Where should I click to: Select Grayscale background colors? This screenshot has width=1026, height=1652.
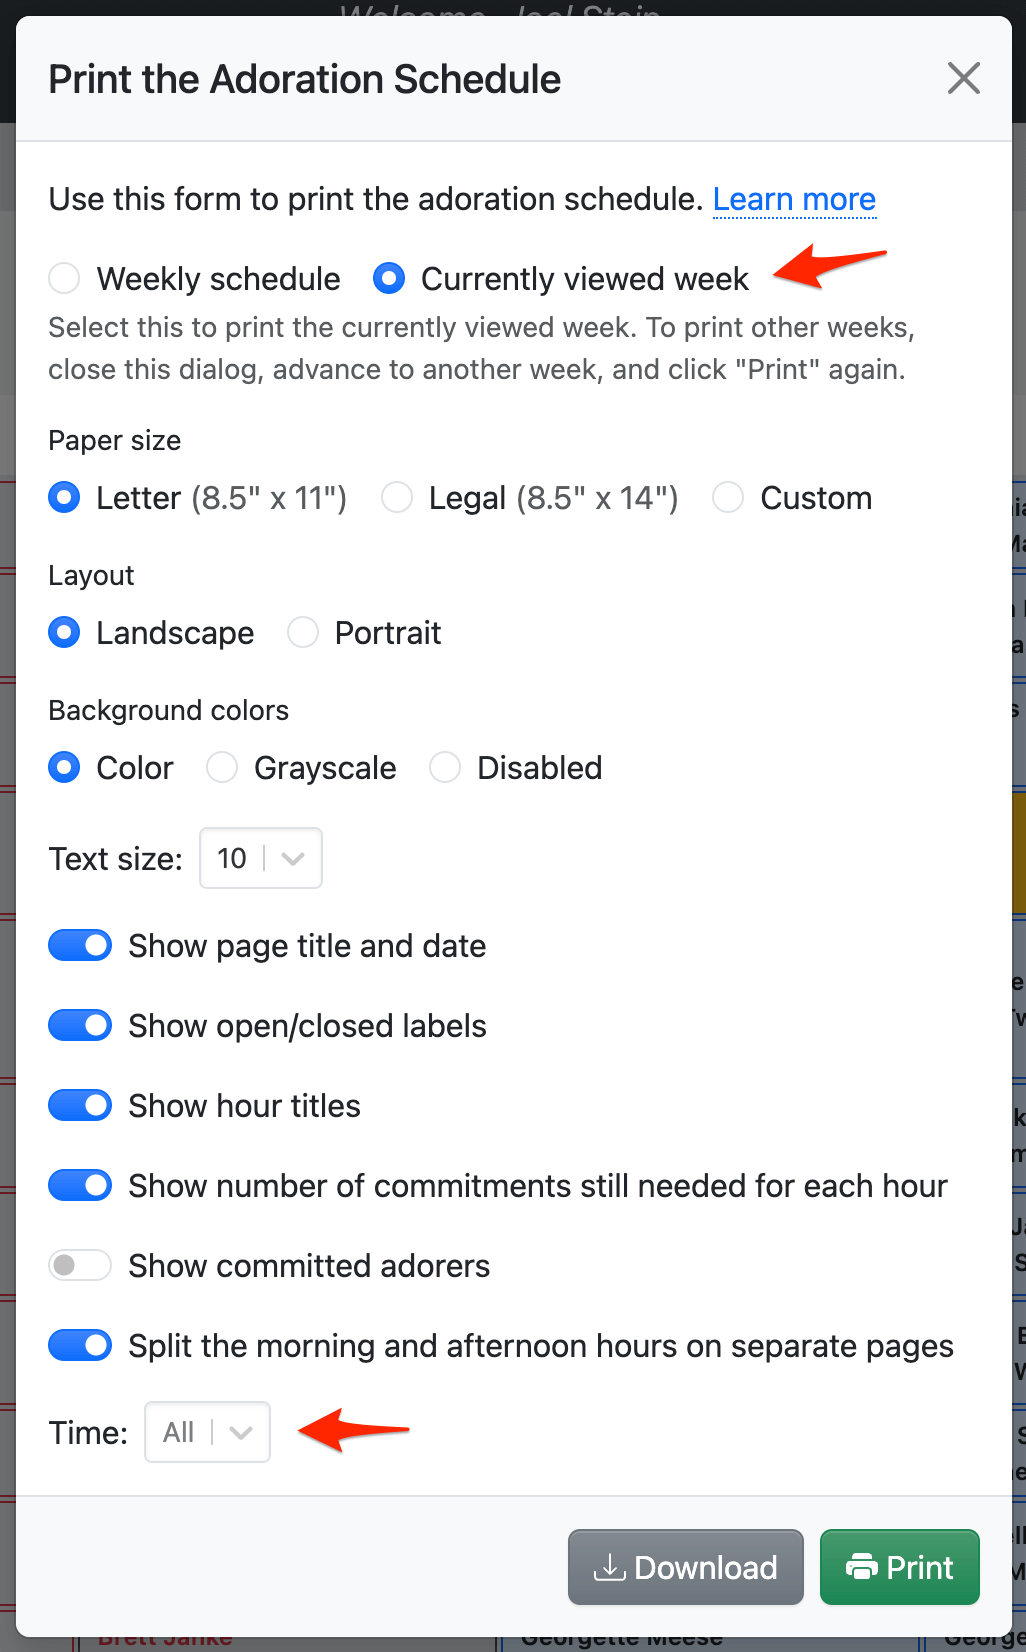point(222,768)
